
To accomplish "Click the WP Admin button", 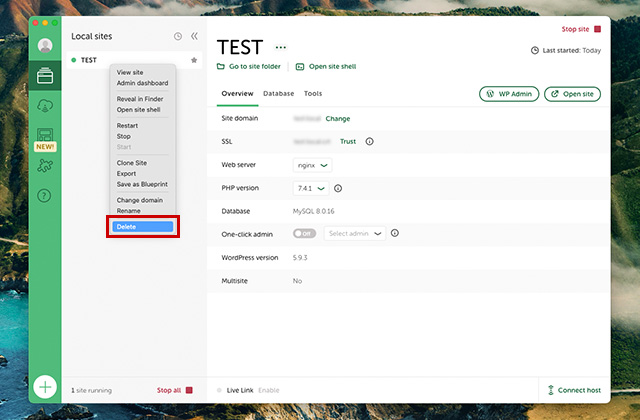I will [x=509, y=94].
